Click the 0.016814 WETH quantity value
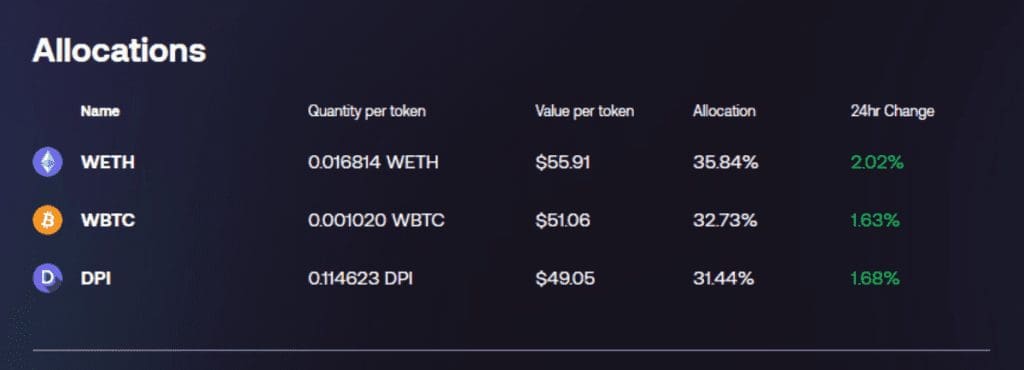 pyautogui.click(x=373, y=162)
